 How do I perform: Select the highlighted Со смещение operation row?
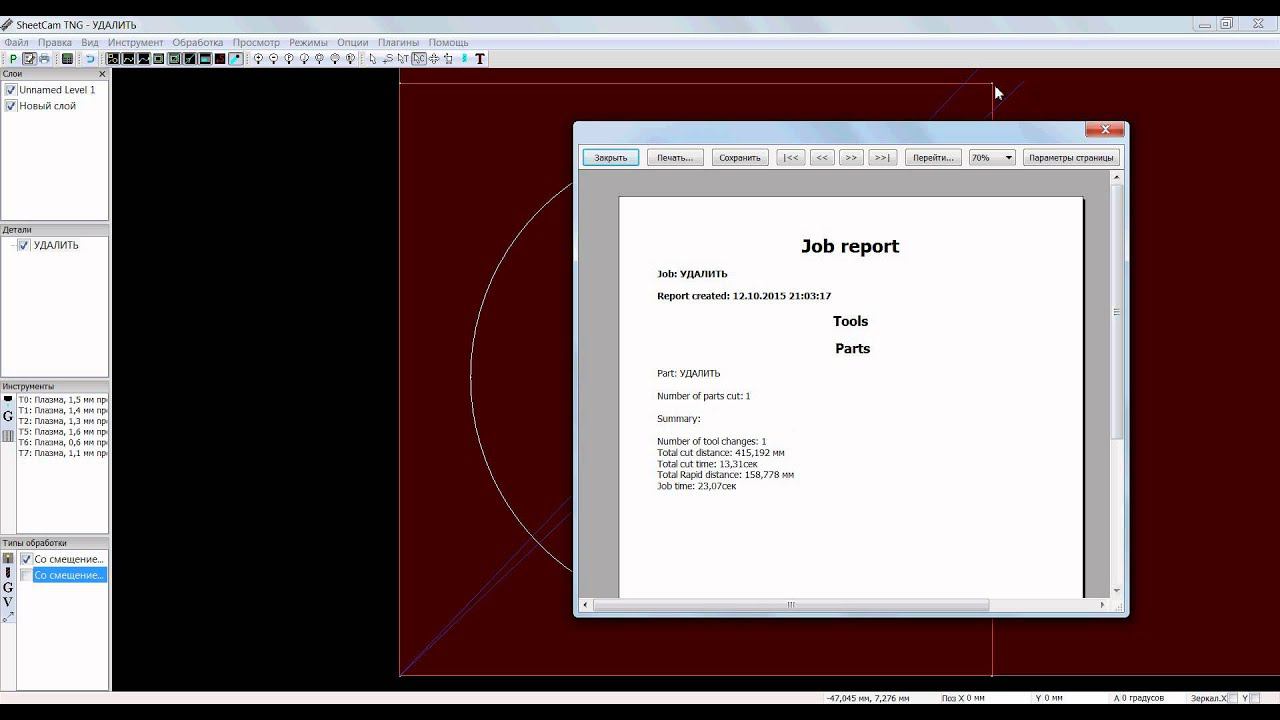click(69, 575)
